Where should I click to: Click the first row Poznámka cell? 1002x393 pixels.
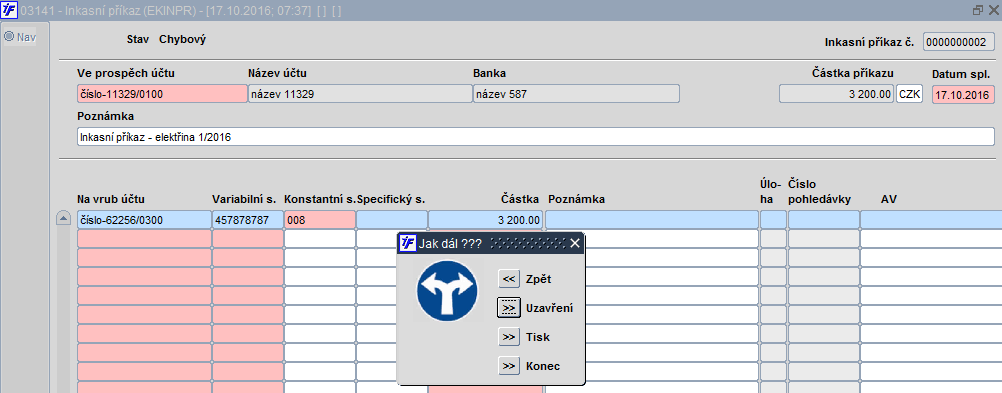[x=652, y=220]
